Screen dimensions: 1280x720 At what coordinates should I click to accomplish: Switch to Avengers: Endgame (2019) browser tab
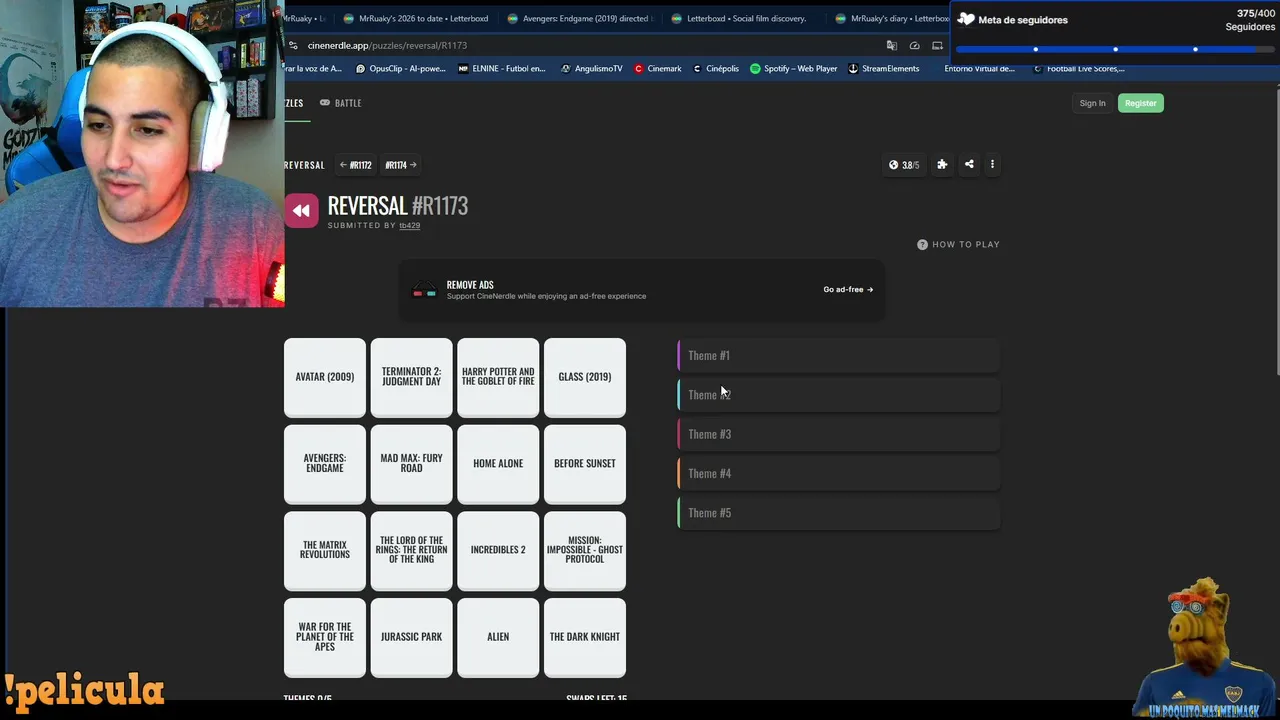tap(579, 18)
